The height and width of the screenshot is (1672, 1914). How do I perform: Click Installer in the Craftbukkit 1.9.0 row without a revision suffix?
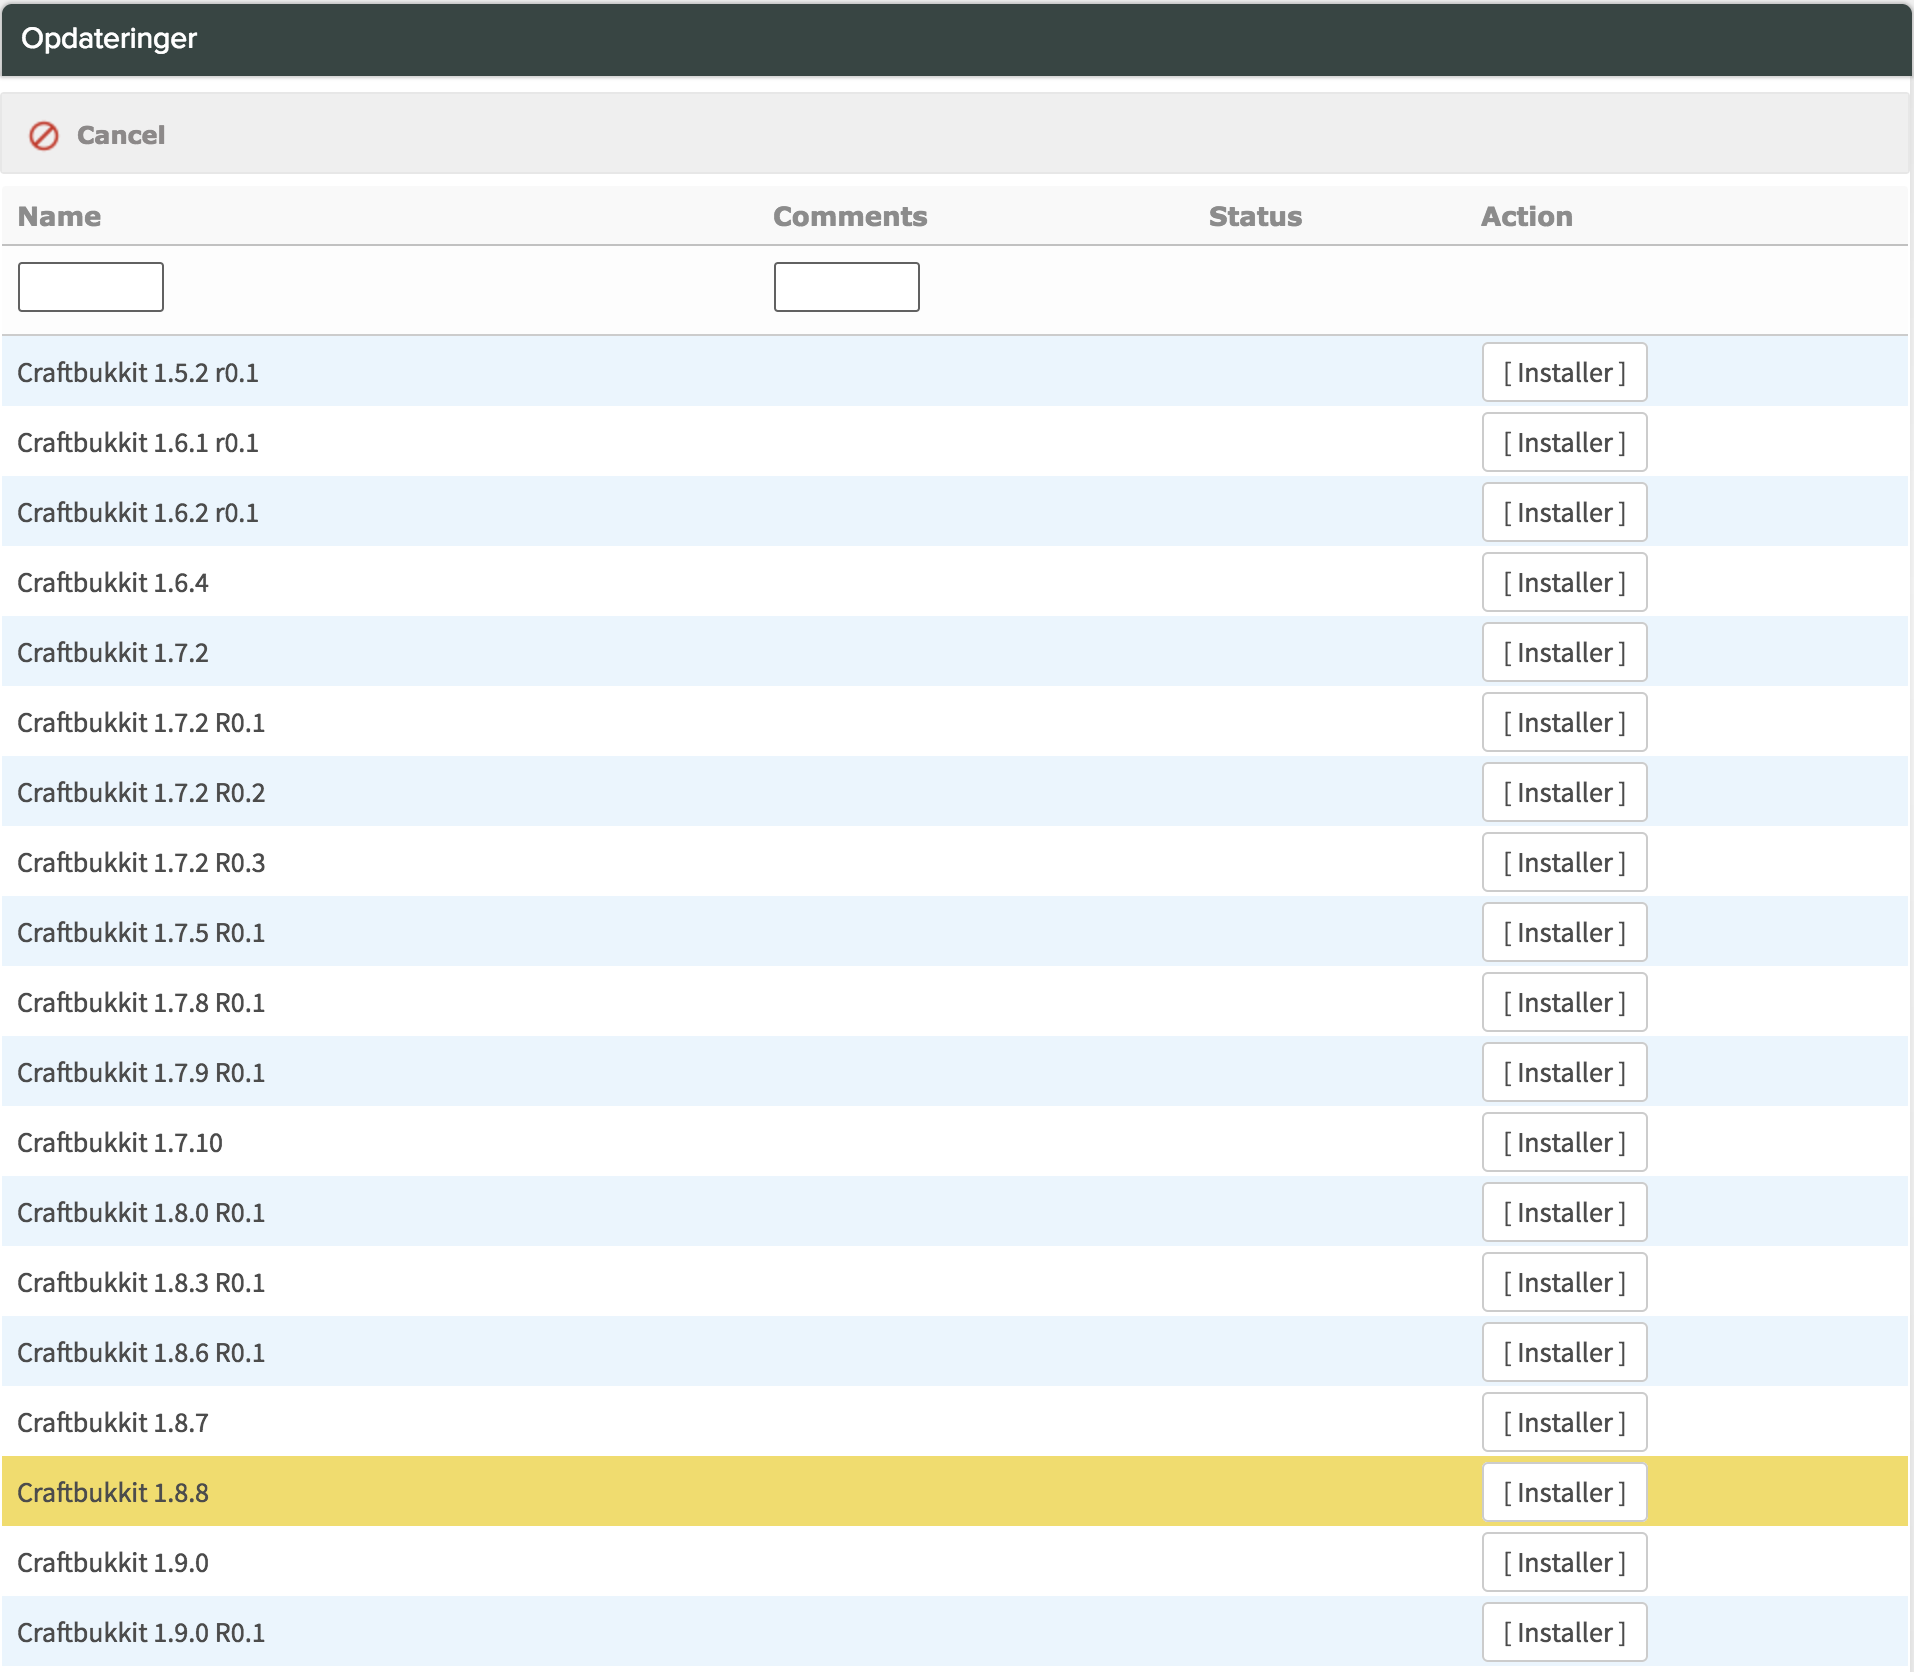click(1565, 1562)
